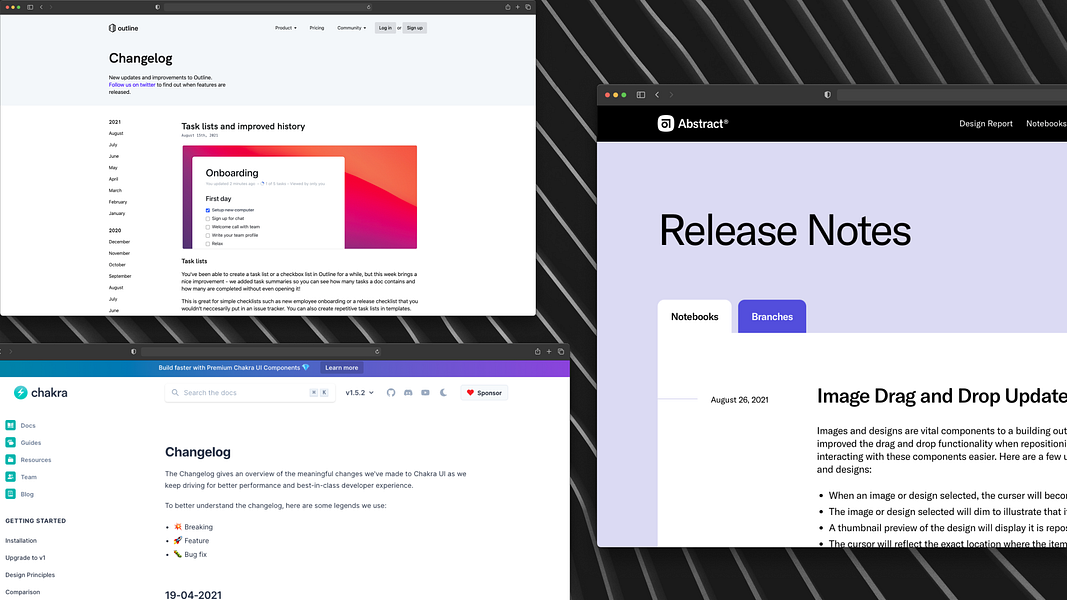Jump to May in Outline's changelog archive
The height and width of the screenshot is (600, 1067).
click(113, 167)
